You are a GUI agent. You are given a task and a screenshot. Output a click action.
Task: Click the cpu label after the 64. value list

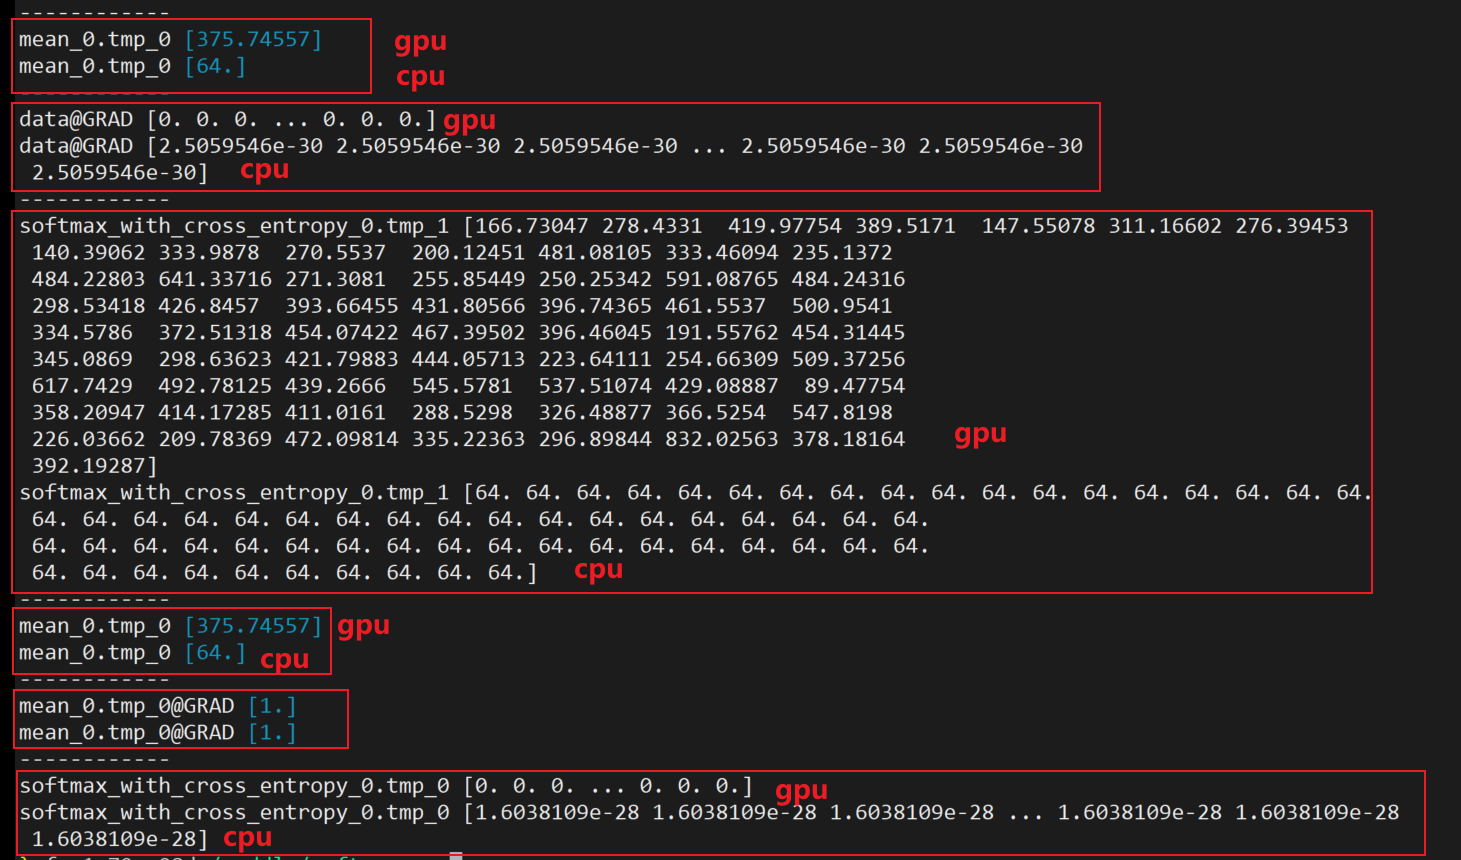coord(597,569)
